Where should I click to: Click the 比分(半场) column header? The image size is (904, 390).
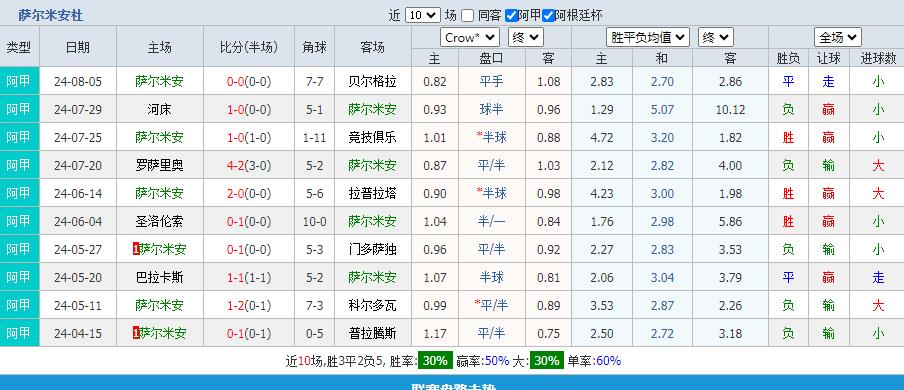click(x=248, y=47)
